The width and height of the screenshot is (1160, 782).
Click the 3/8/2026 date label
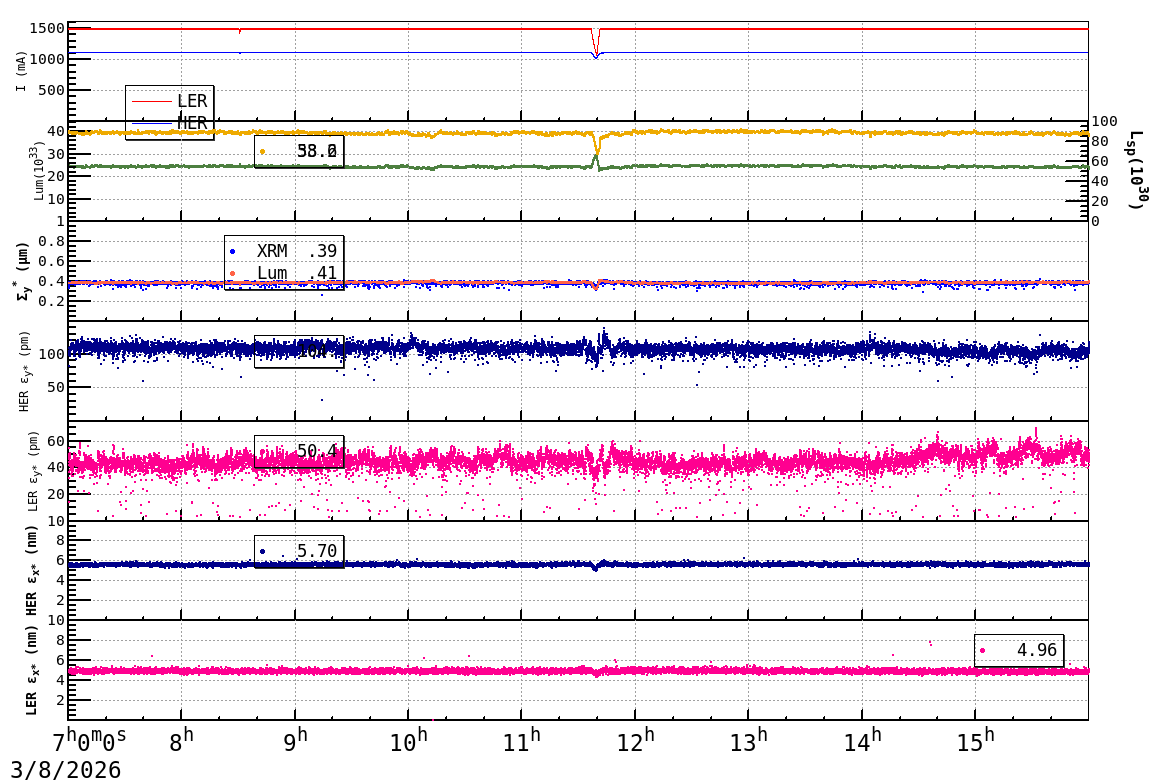tap(66, 770)
